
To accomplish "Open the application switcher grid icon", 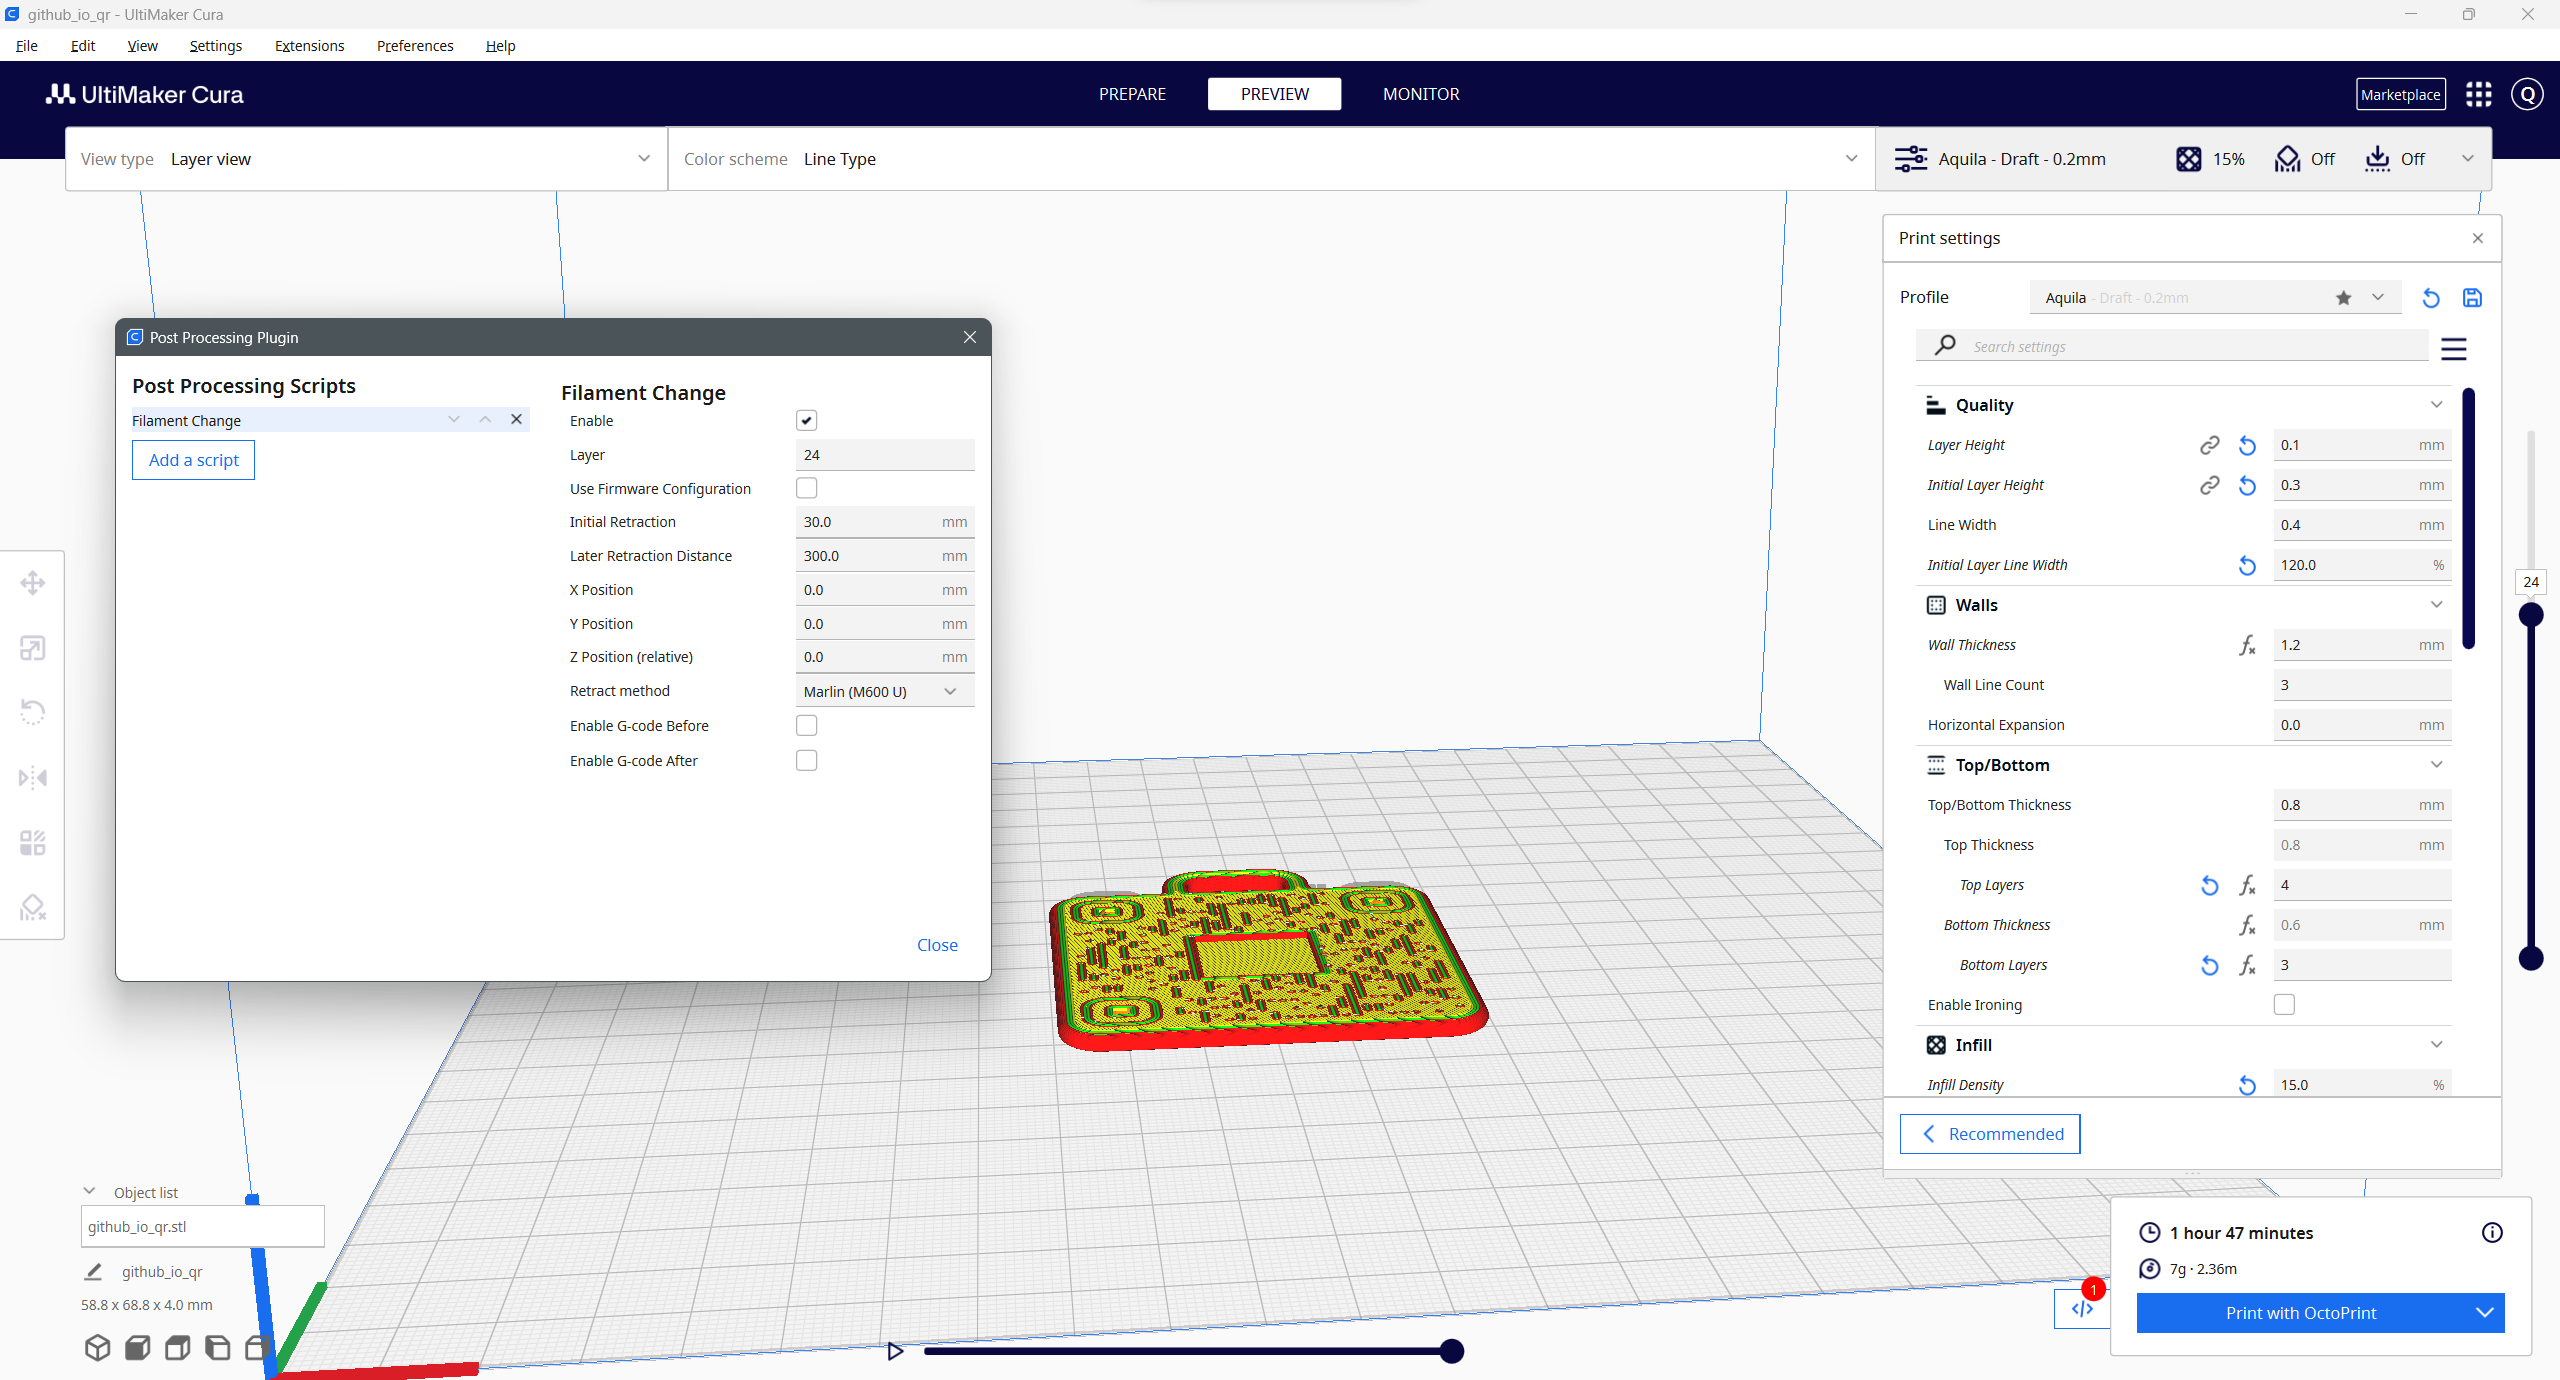I will [x=2479, y=94].
